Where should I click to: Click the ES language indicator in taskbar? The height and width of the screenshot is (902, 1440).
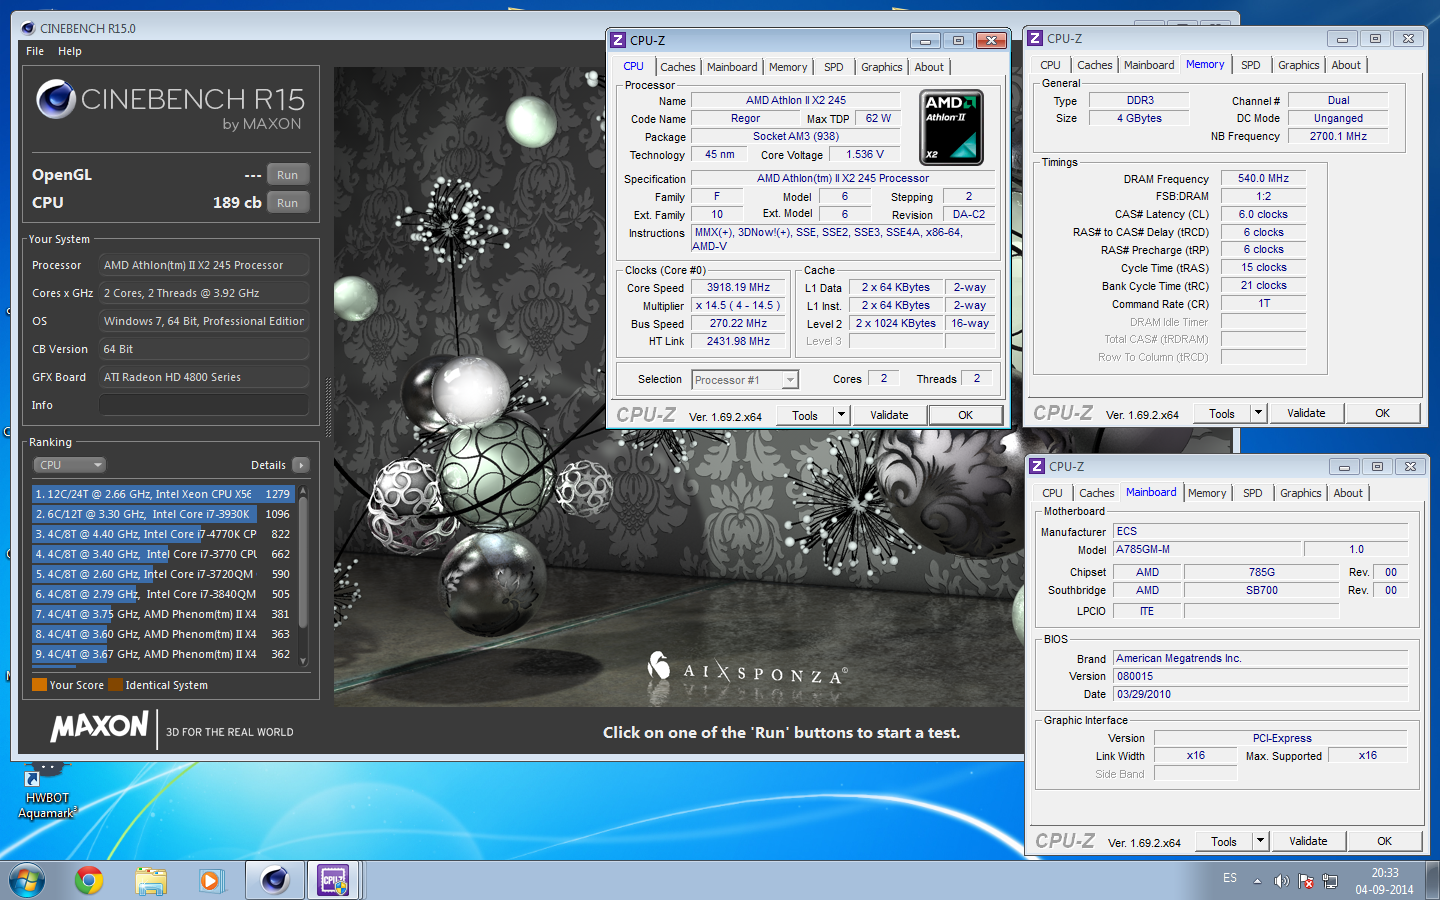click(x=1230, y=879)
